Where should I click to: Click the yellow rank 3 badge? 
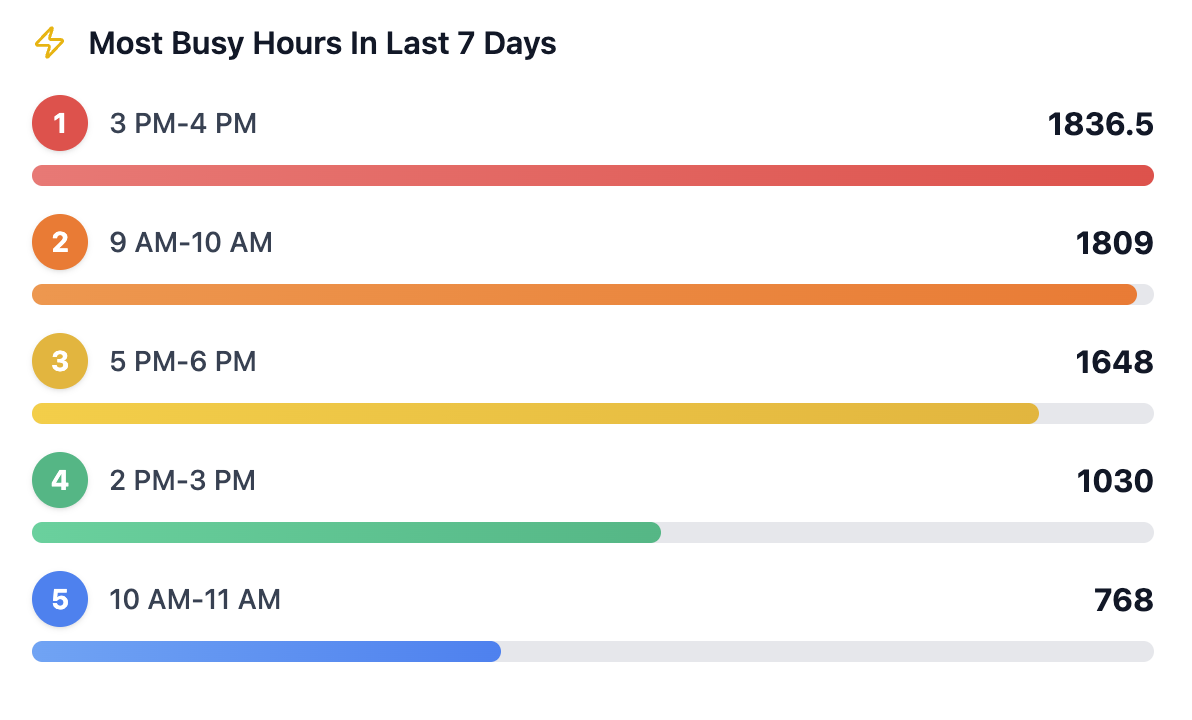click(60, 361)
